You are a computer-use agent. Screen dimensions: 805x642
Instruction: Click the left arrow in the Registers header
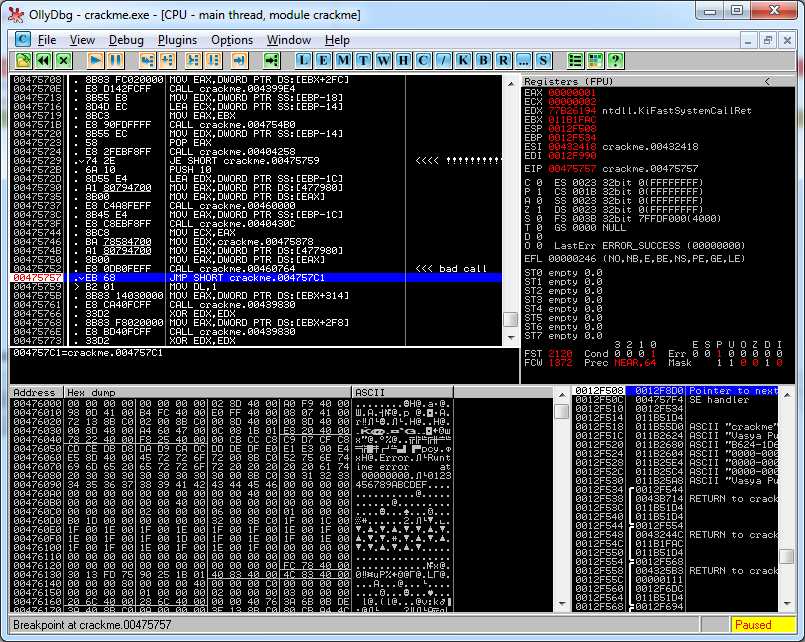click(x=767, y=81)
